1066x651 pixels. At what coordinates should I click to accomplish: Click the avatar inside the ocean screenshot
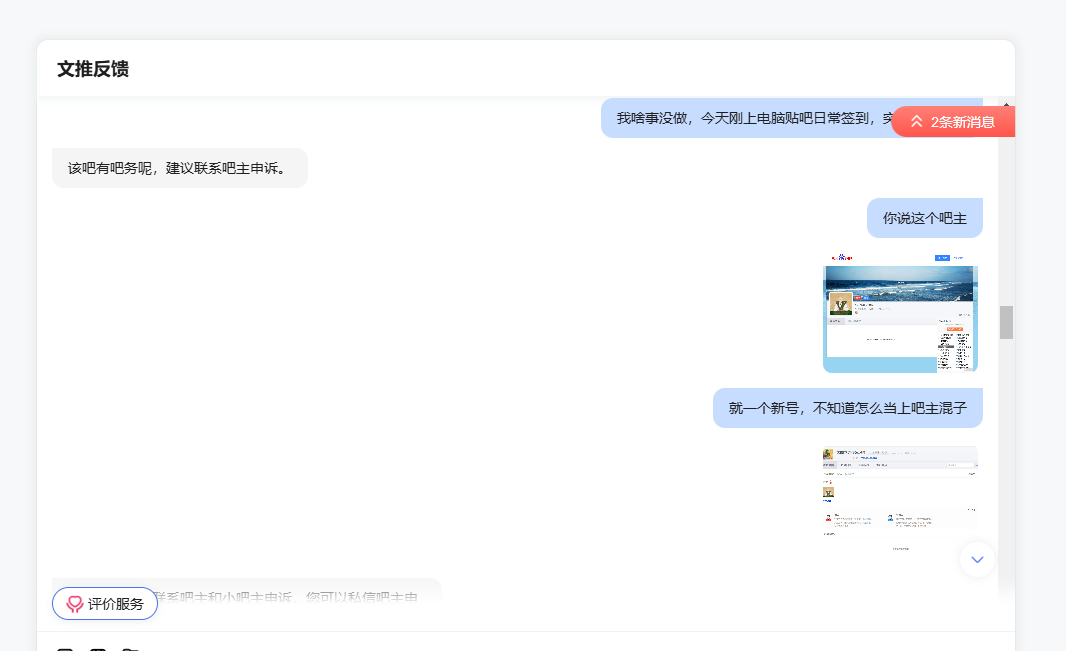[841, 304]
